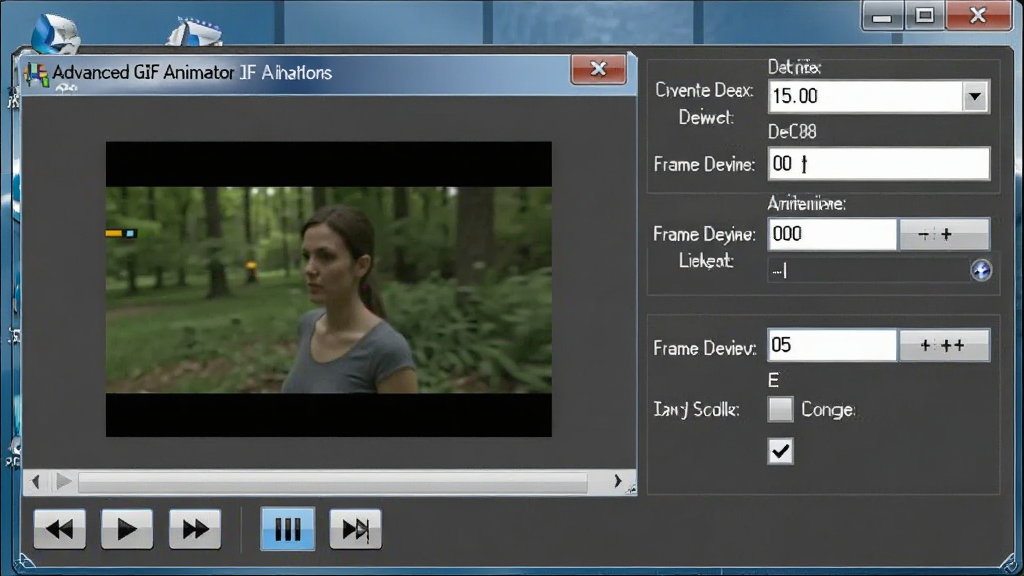Click the plus button beside the 000 field
Viewport: 1024px width, 576px height.
(944, 234)
